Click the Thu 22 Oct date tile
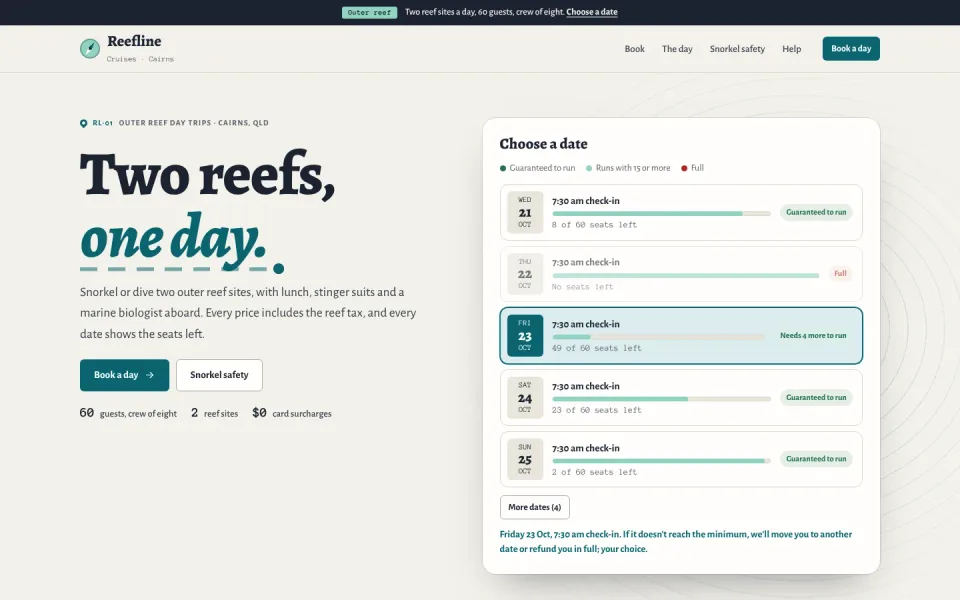 (525, 274)
